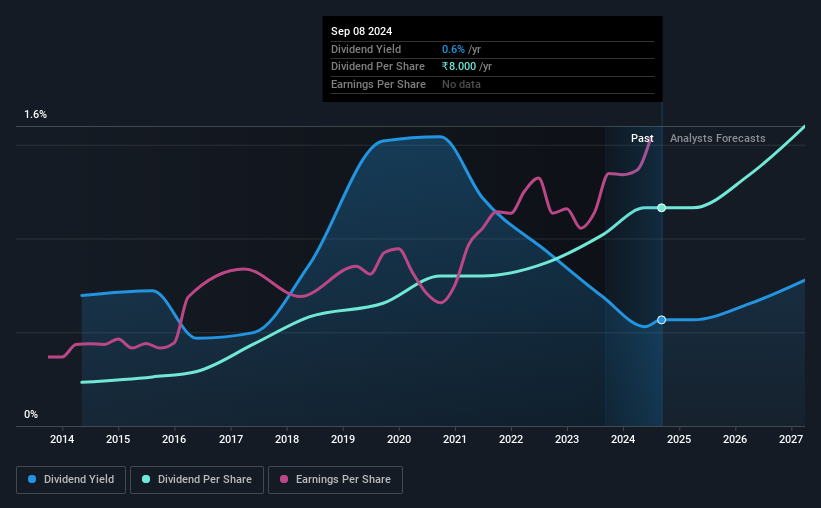
Task: Select the blue Dividend Yield data point marker
Action: [x=662, y=320]
